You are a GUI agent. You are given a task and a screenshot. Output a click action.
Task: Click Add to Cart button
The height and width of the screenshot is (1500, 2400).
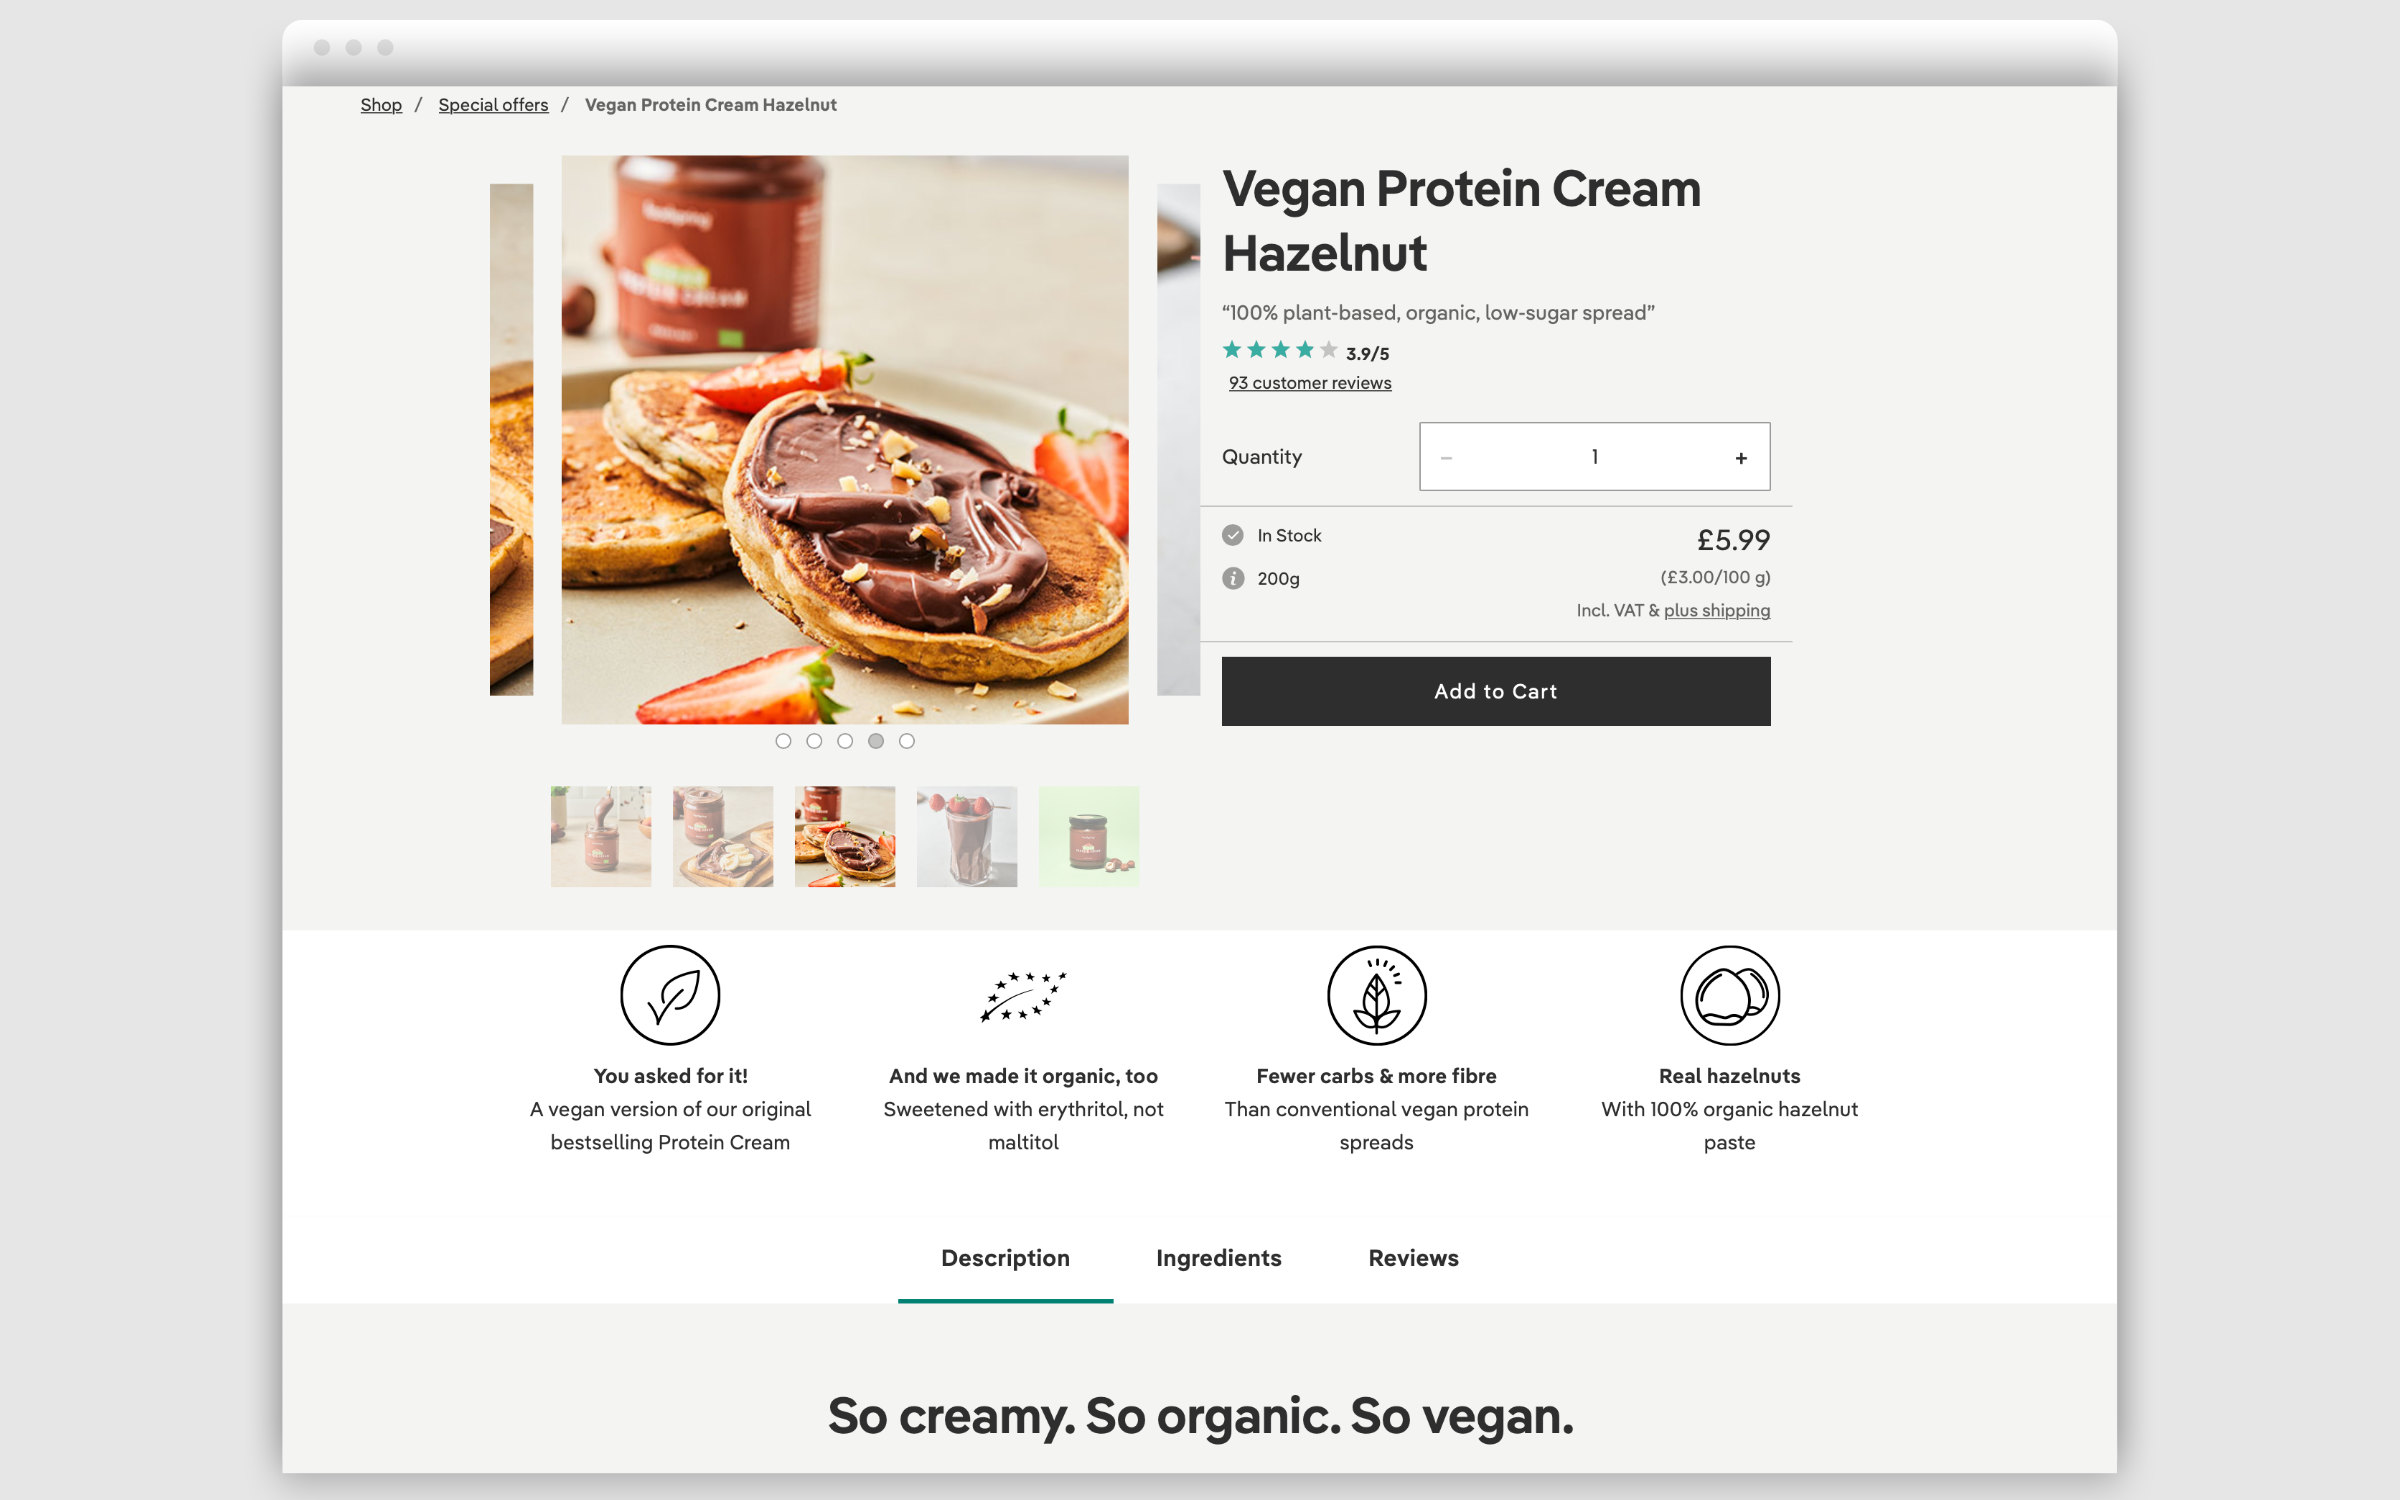[1496, 690]
